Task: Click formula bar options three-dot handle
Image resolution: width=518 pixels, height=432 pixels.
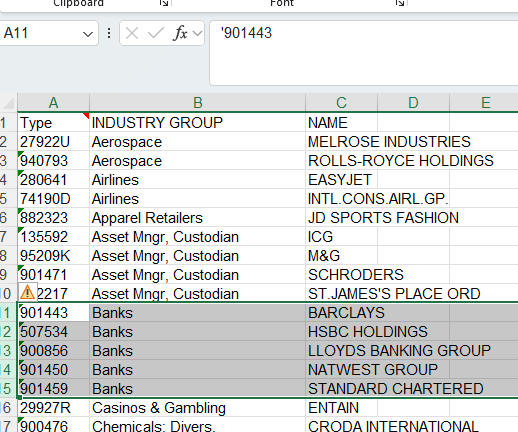Action: click(x=109, y=33)
